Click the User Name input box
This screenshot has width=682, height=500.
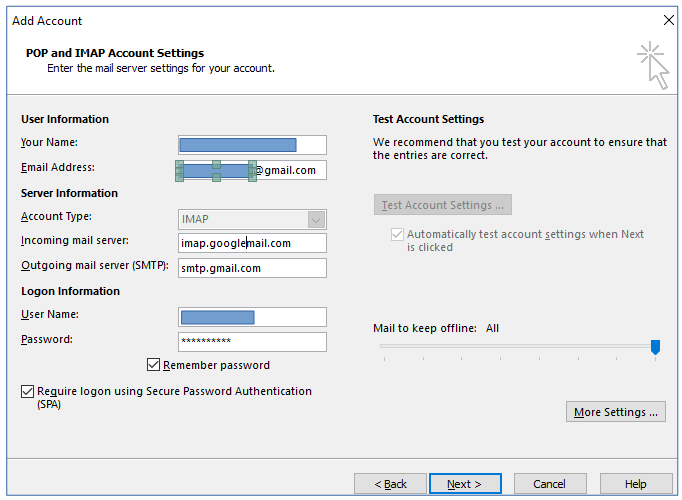coord(252,317)
